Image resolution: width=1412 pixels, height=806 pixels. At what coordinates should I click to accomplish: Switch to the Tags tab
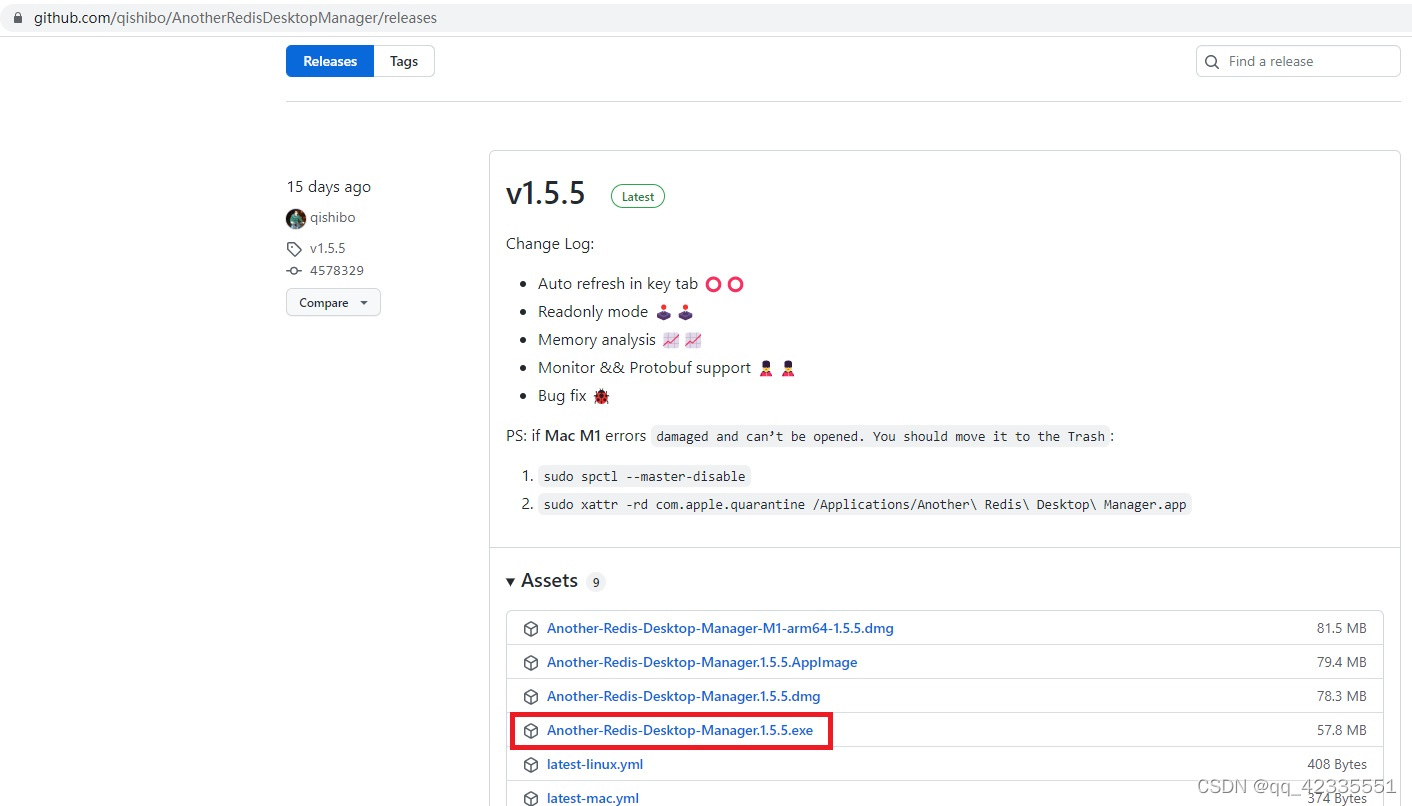point(404,61)
